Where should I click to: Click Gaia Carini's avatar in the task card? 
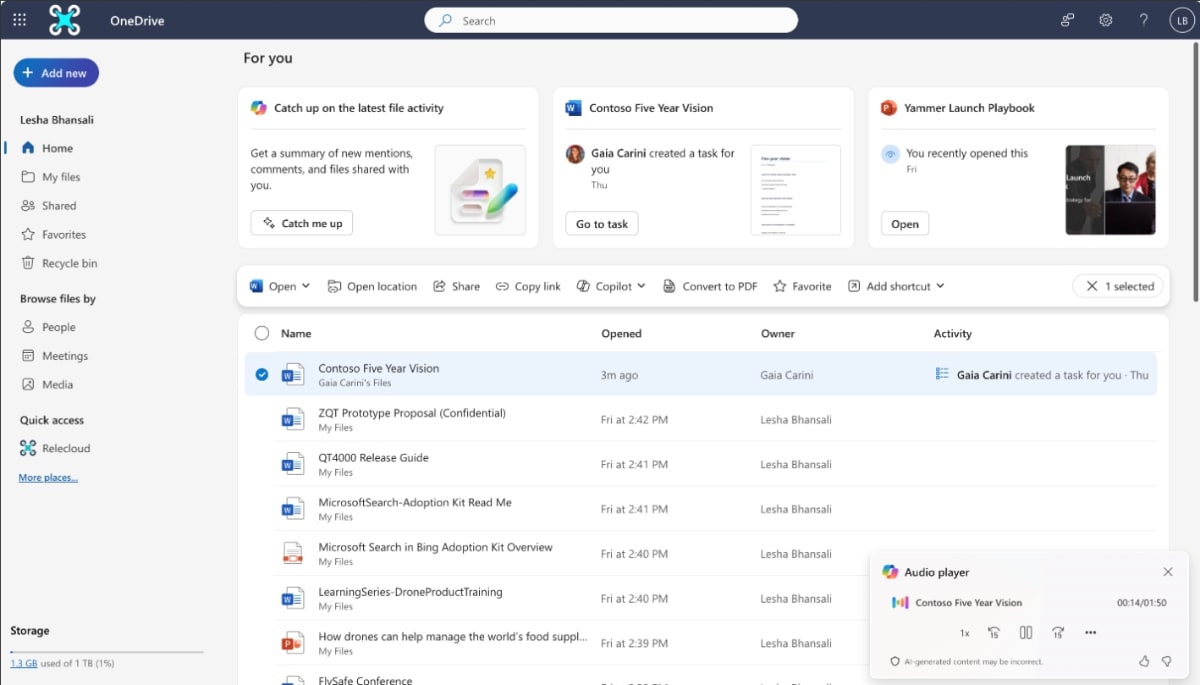(575, 154)
